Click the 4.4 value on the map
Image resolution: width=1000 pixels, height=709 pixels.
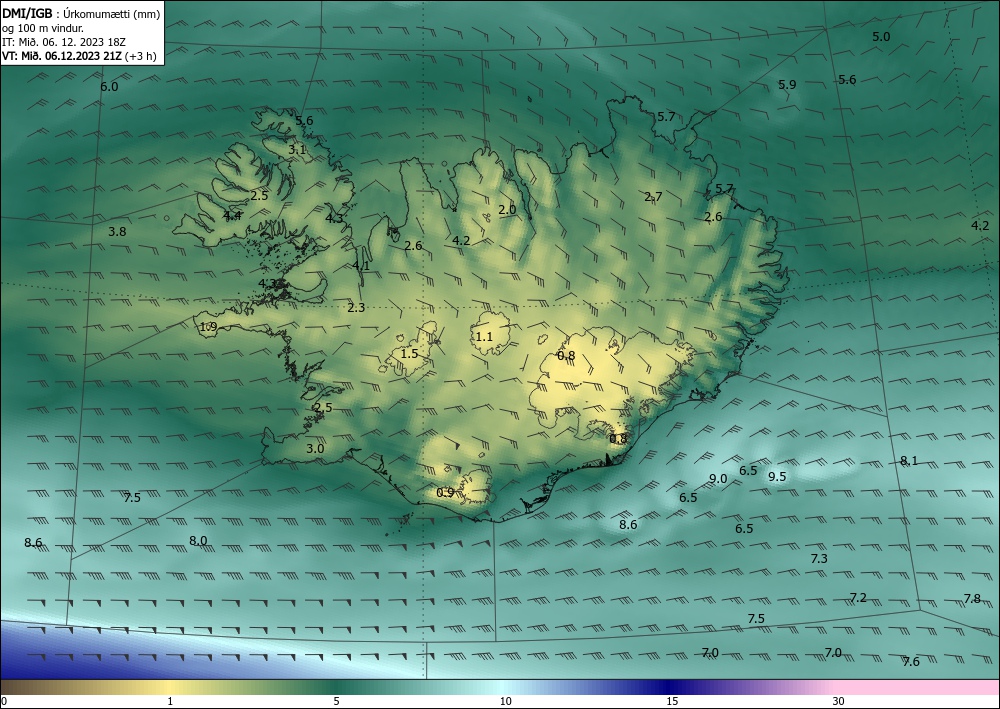click(232, 216)
